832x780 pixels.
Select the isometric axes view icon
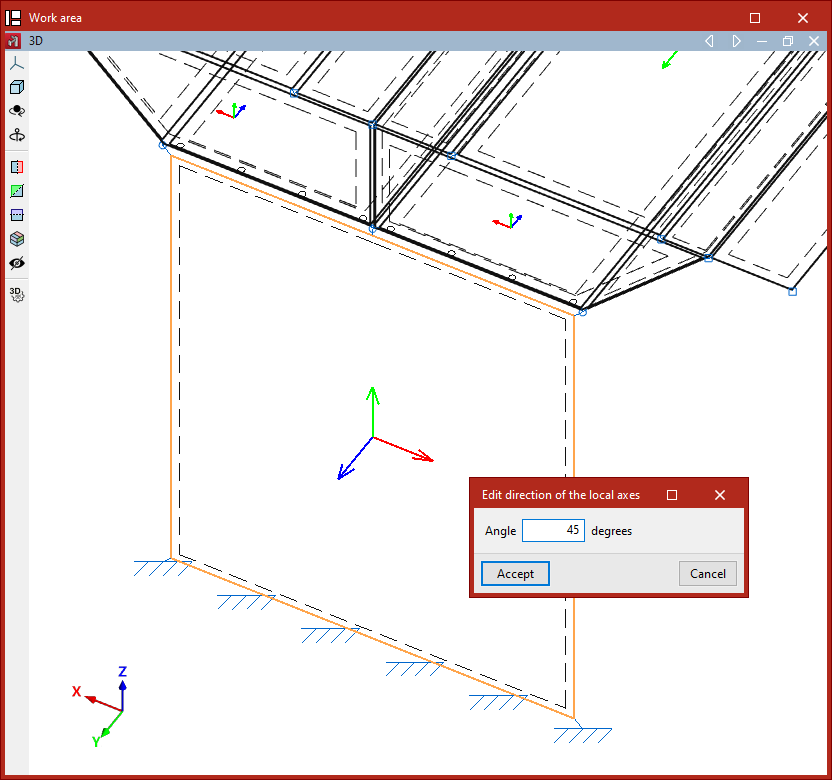click(x=17, y=64)
